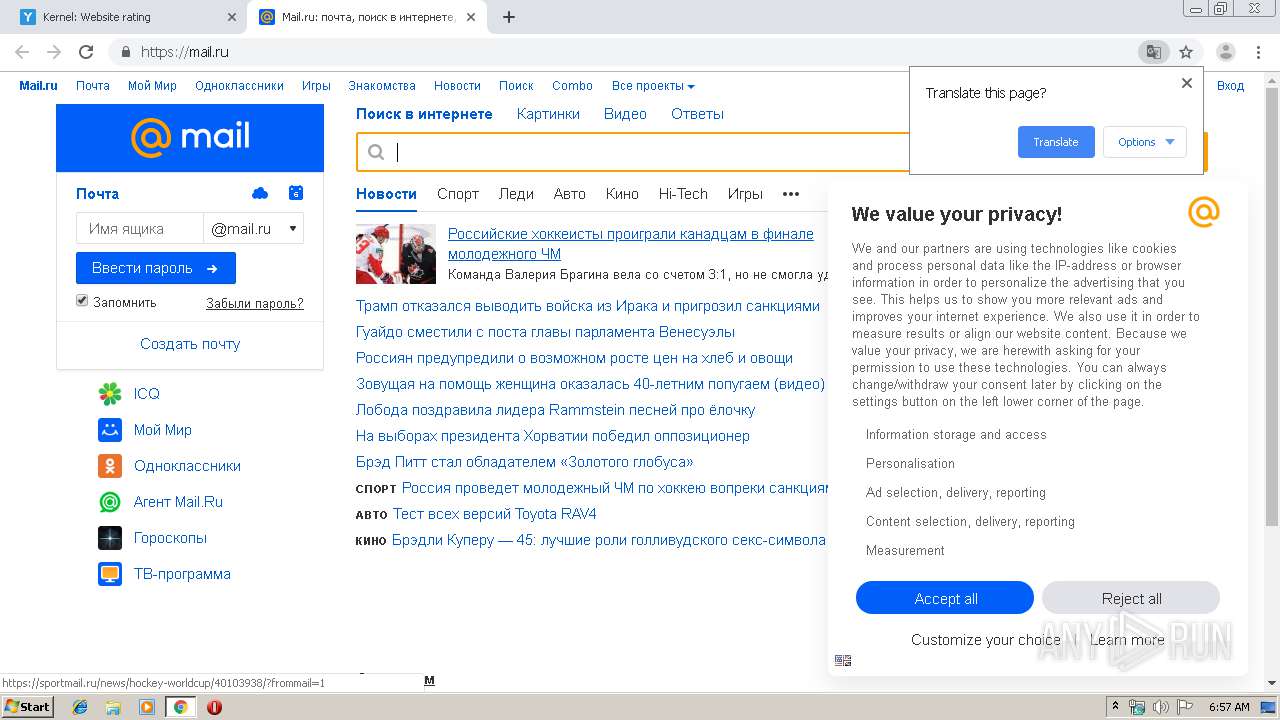
Task: Close the Kernel: Website rating tab
Action: point(231,17)
